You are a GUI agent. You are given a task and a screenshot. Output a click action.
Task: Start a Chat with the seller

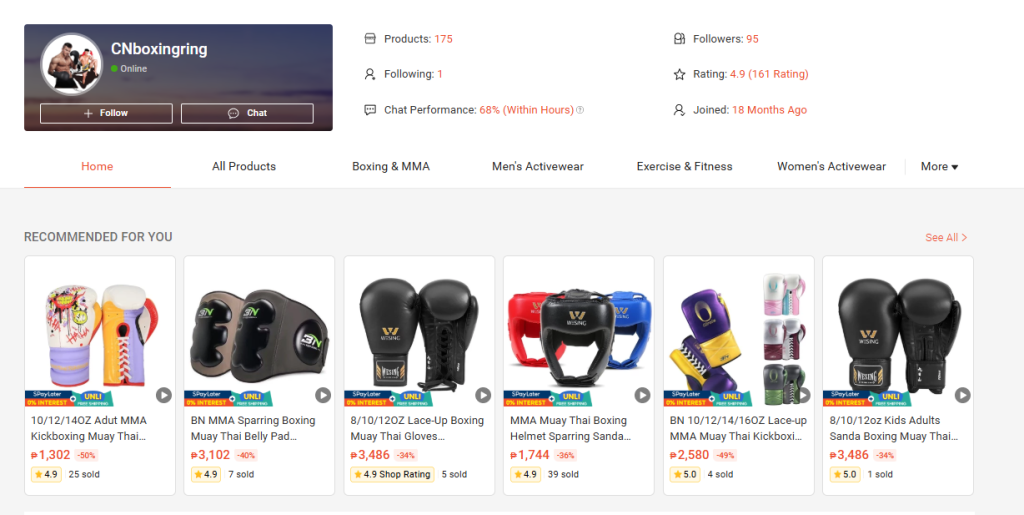click(x=247, y=113)
